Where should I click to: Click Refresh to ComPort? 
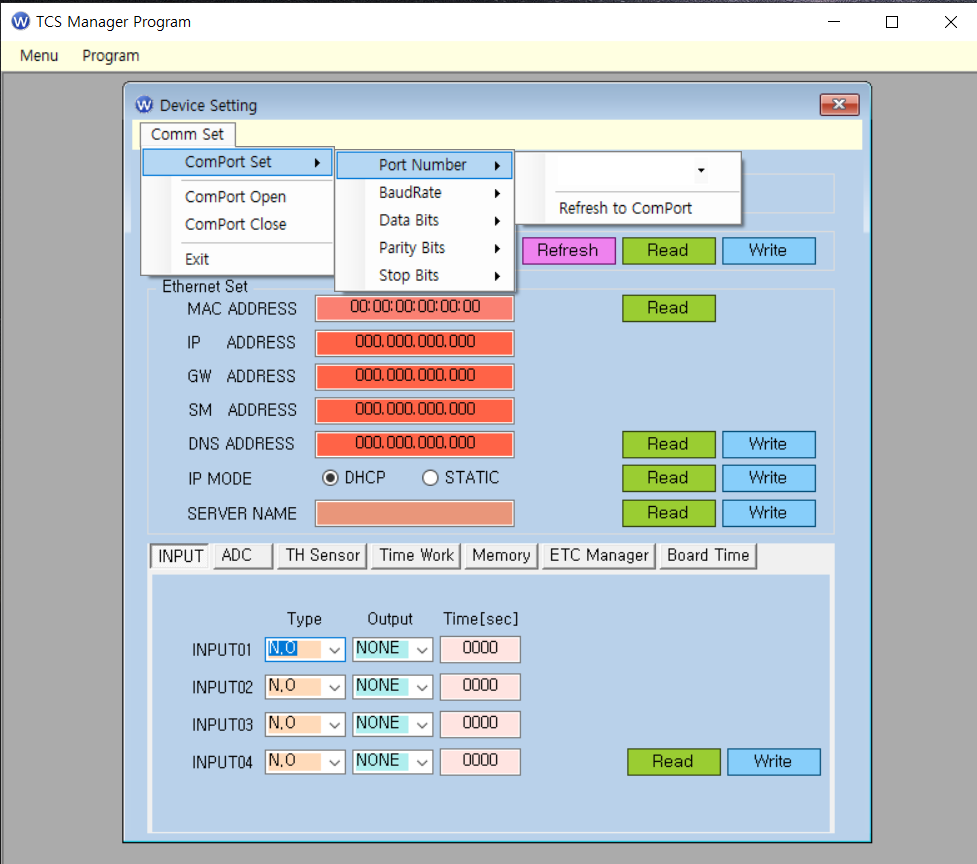pyautogui.click(x=628, y=208)
